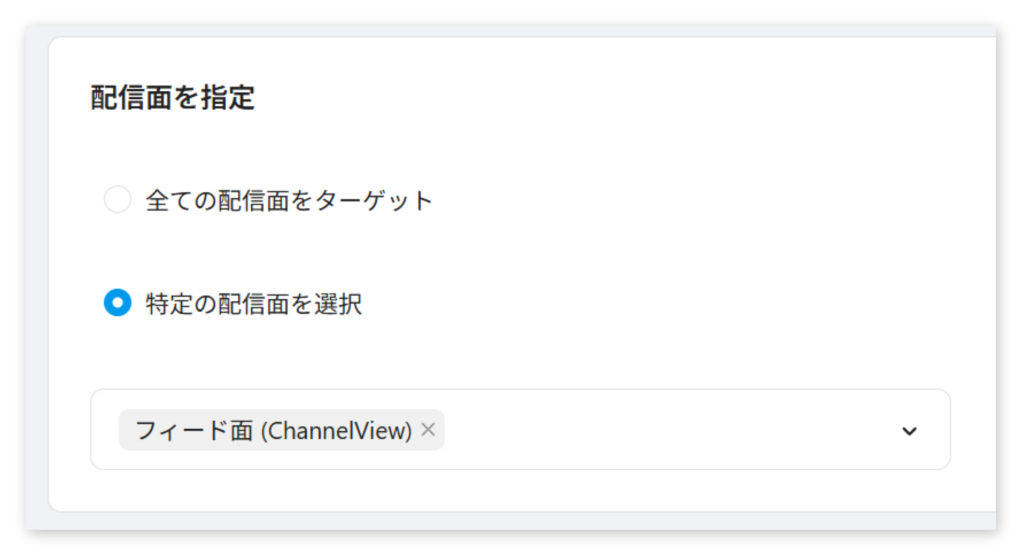Image resolution: width=1024 pixels, height=559 pixels.
Task: Focus the empty area of the placement selector field
Action: 666,430
